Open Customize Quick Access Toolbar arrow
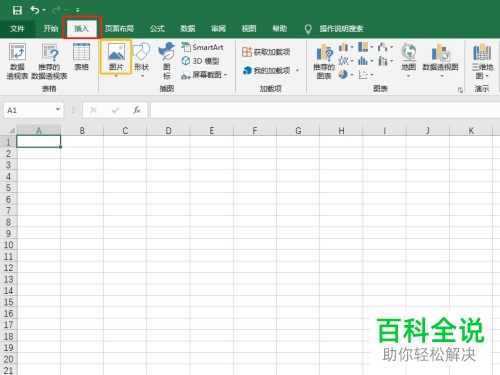500x375 pixels. click(x=78, y=10)
